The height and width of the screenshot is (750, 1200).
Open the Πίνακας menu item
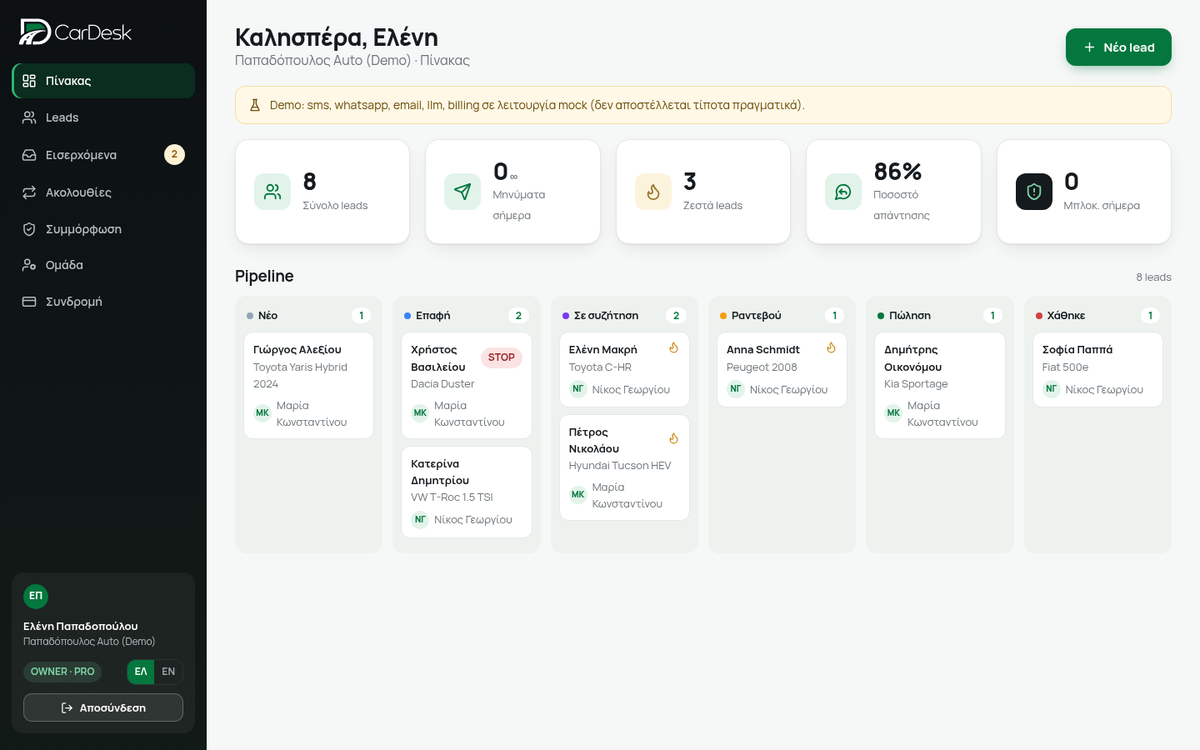[103, 81]
